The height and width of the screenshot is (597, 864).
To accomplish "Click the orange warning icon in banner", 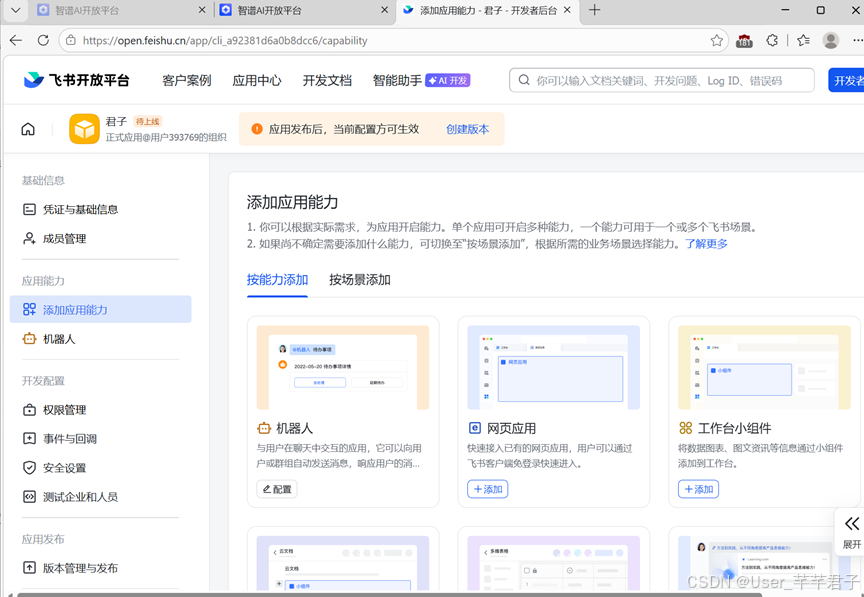I will click(x=257, y=129).
